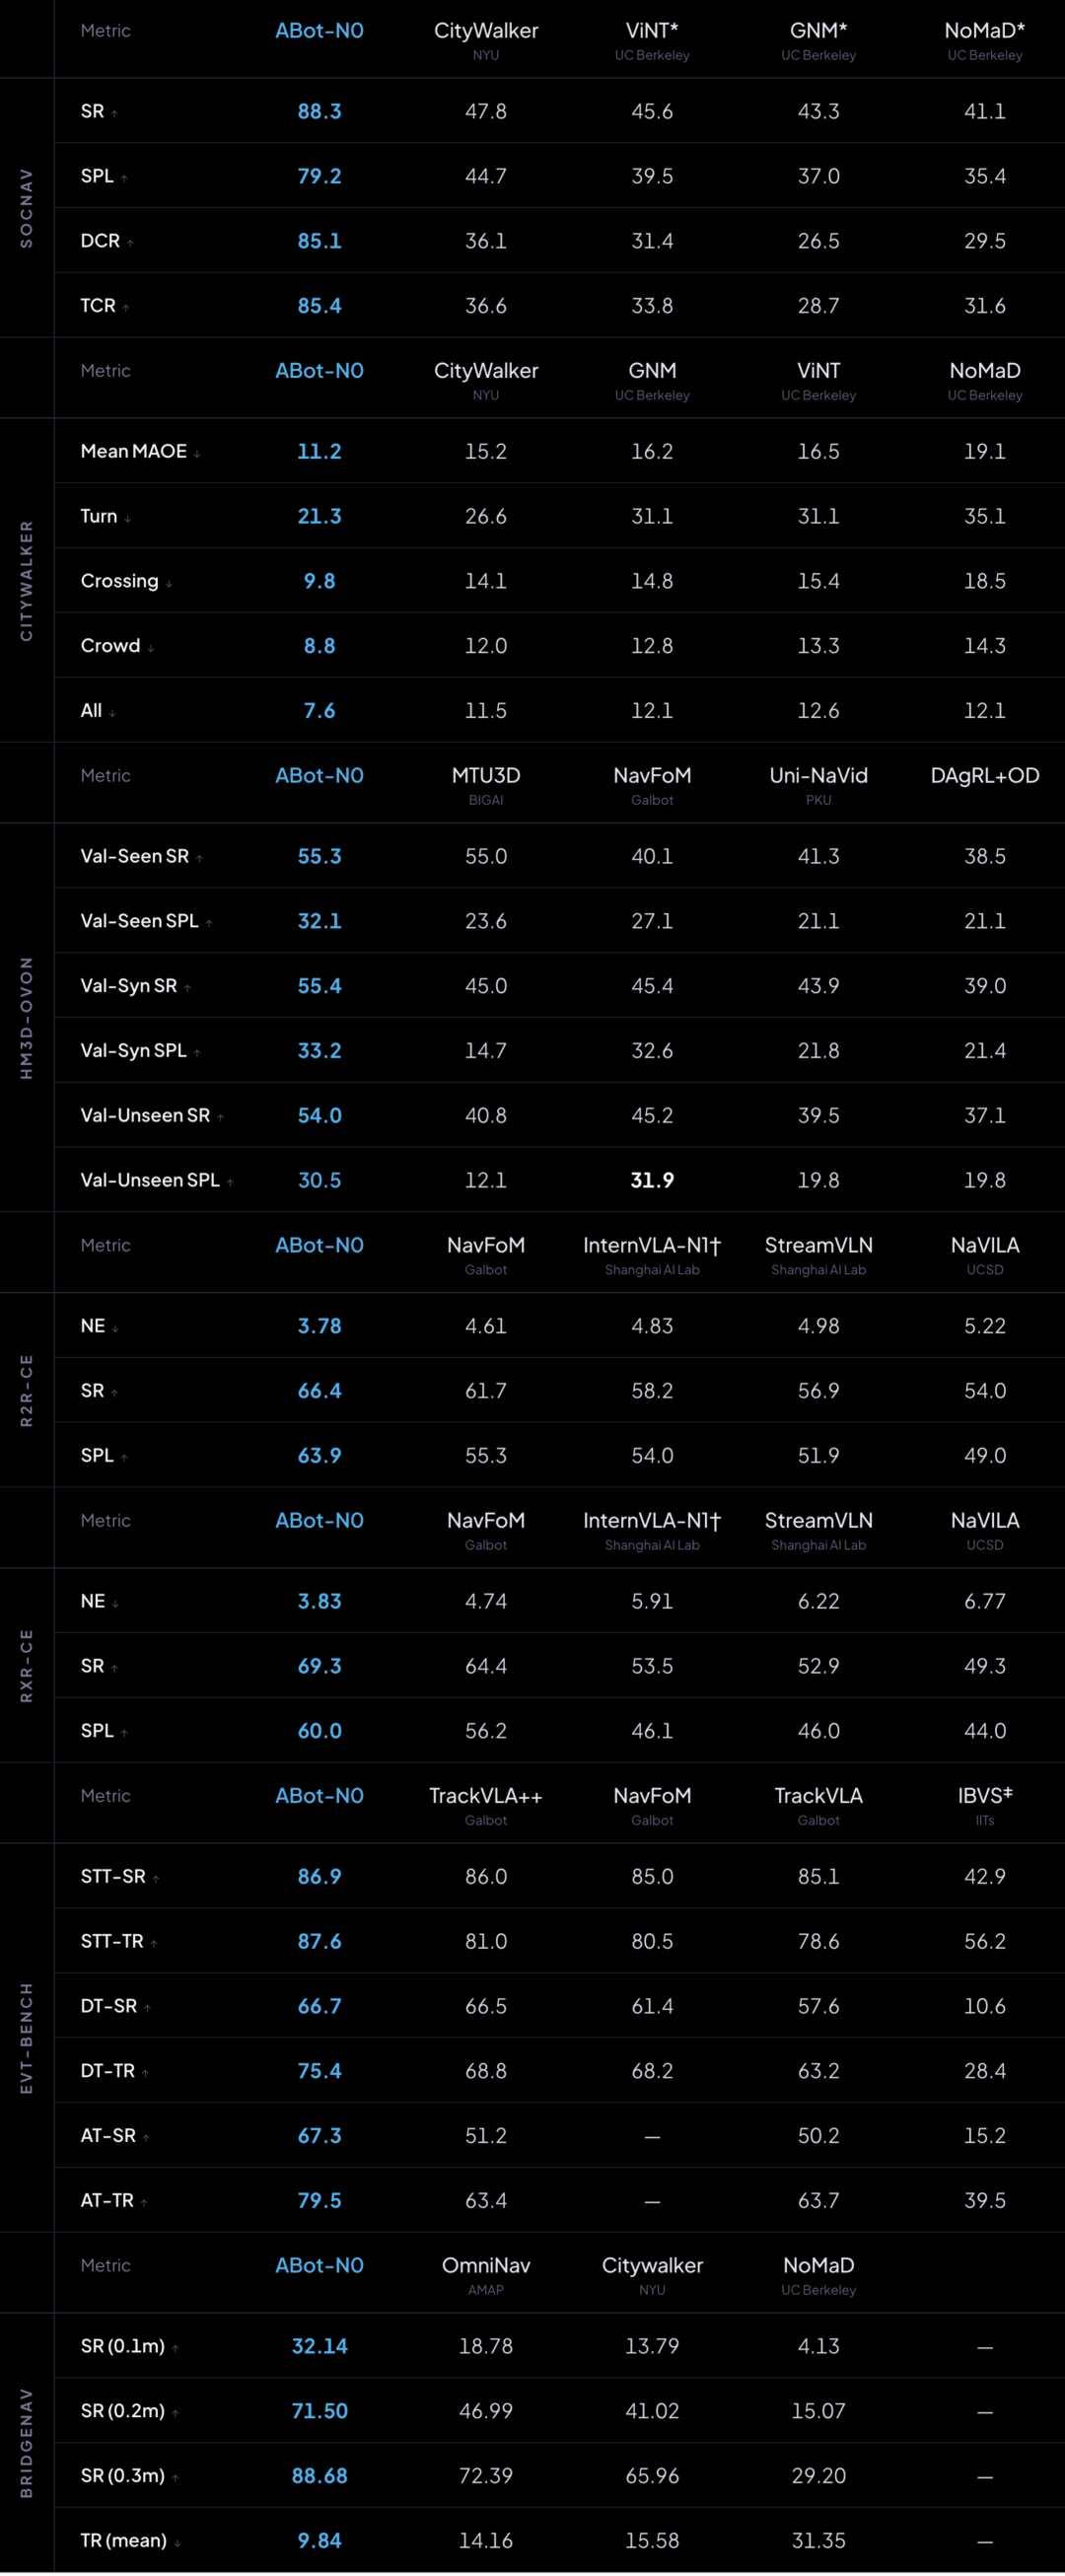Viewport: 1065px width, 2576px height.
Task: Click the vertical HM3D-OVON section label
Action: (27, 1018)
